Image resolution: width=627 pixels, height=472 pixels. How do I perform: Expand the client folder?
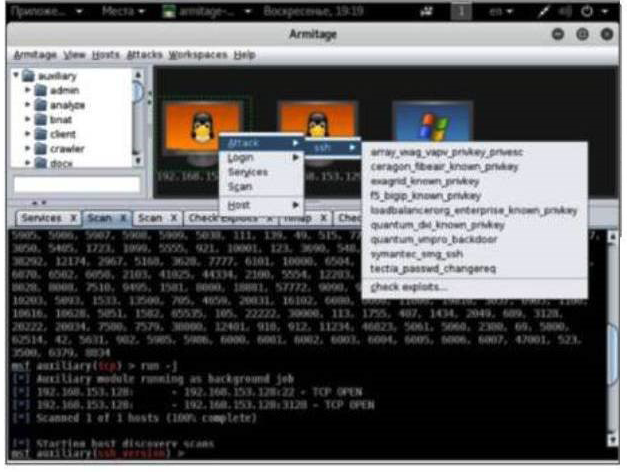[28, 134]
